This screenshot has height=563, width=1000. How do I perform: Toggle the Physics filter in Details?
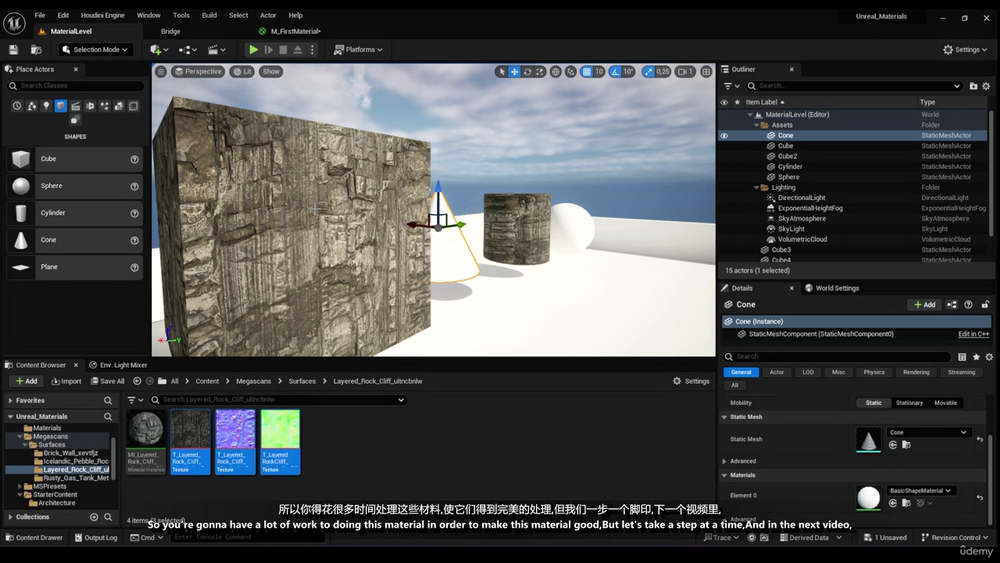874,372
